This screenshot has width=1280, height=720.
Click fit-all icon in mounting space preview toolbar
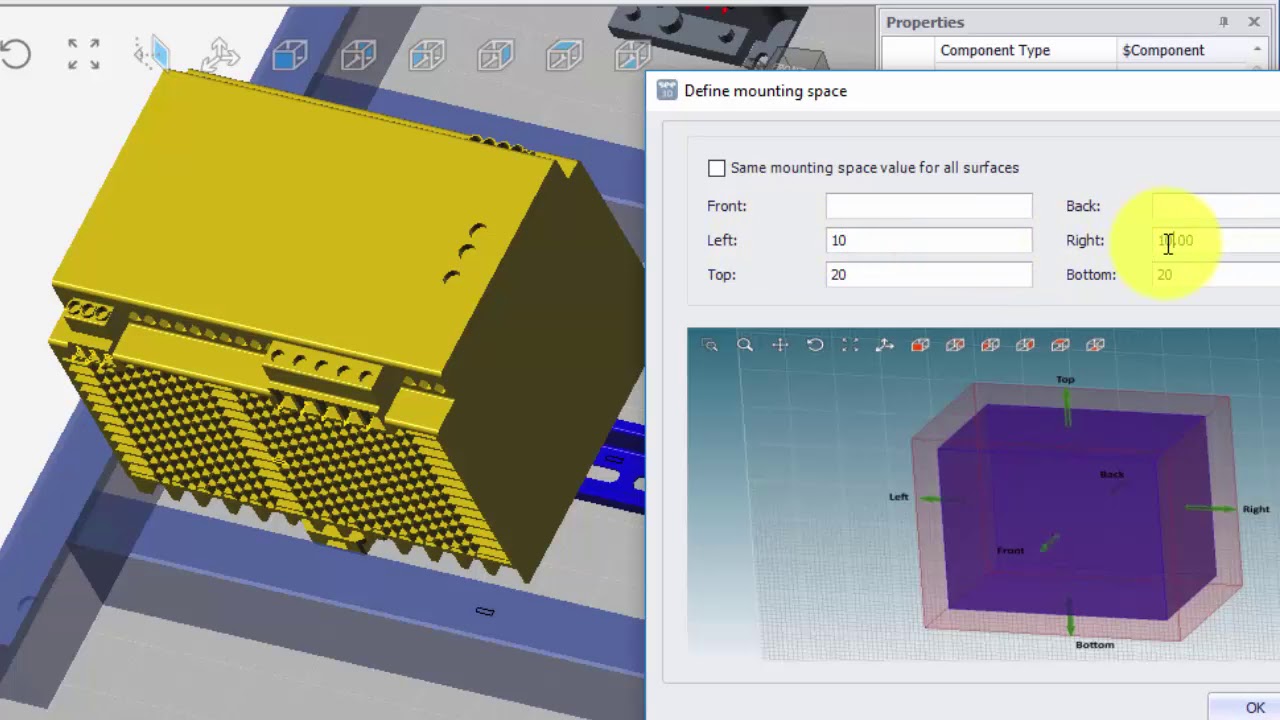click(850, 345)
